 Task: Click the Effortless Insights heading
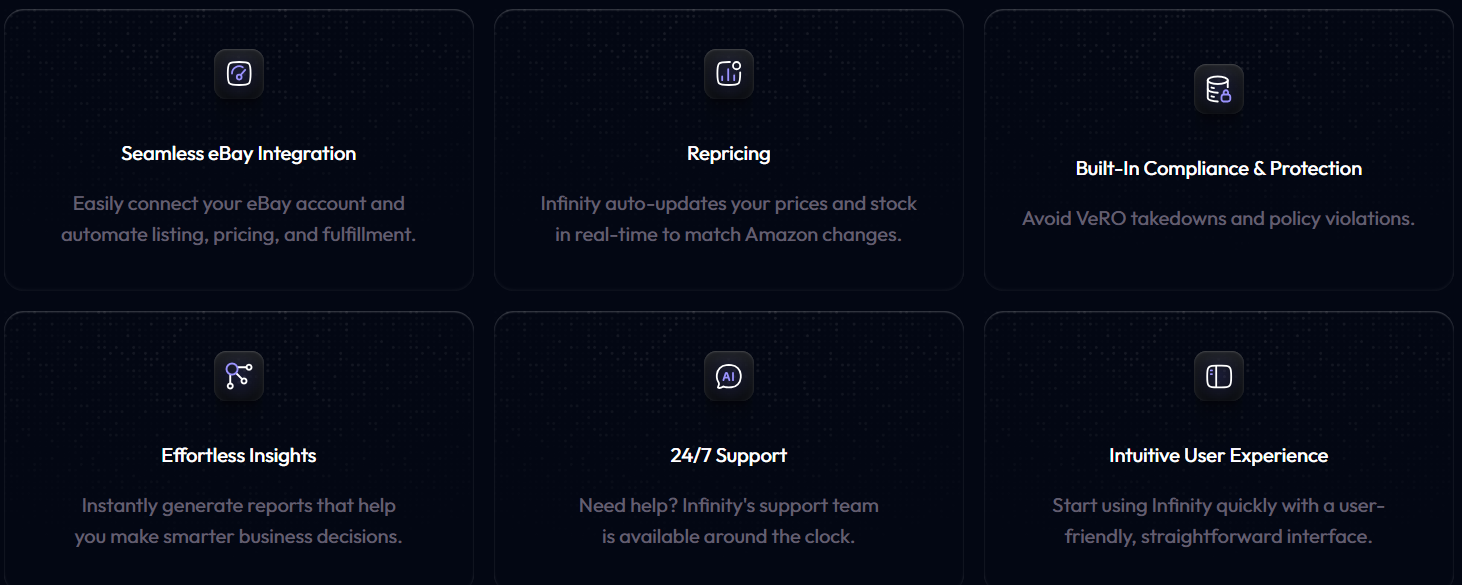coord(239,456)
